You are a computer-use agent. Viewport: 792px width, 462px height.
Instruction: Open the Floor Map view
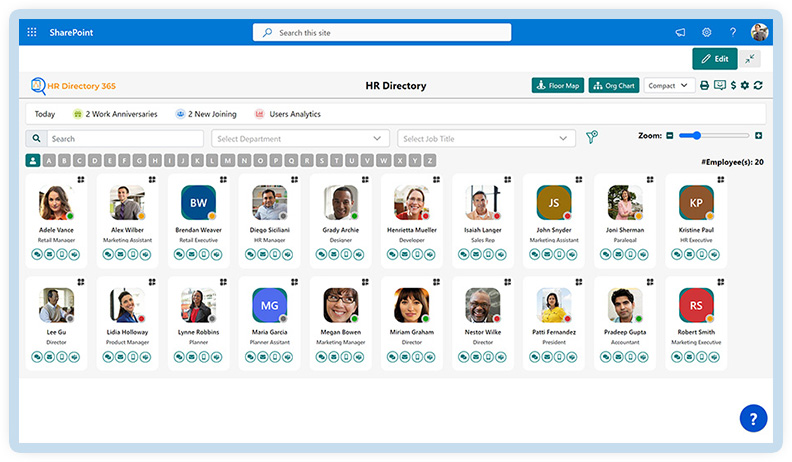coord(558,85)
